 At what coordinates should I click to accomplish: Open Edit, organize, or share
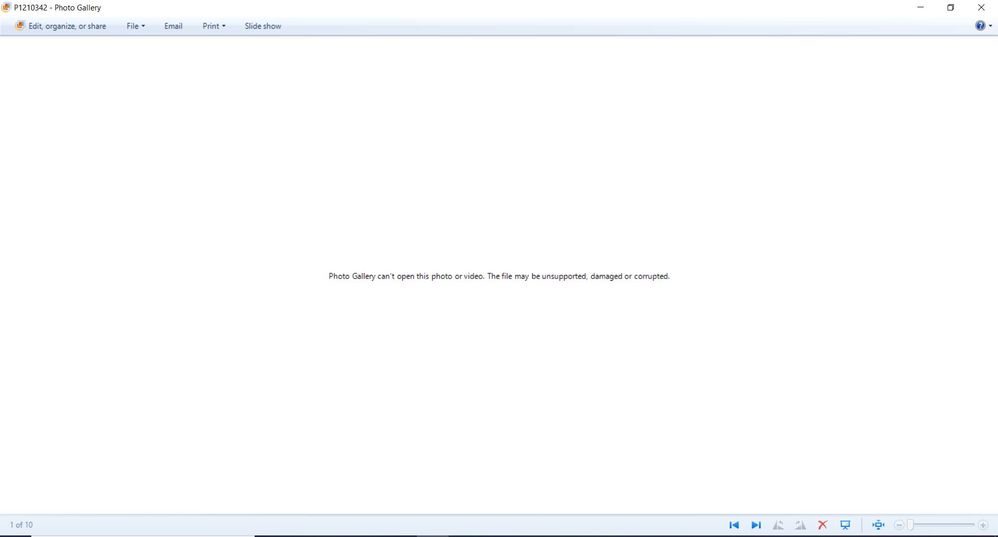point(60,26)
